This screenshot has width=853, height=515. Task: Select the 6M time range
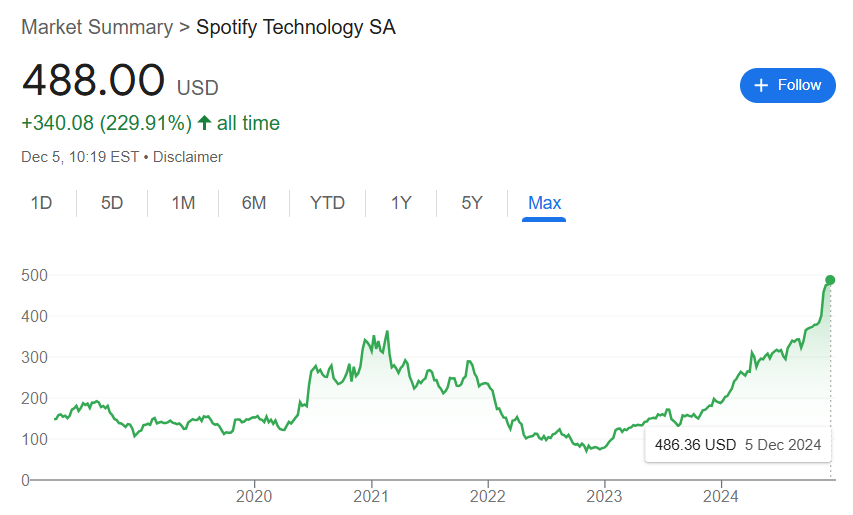point(254,203)
